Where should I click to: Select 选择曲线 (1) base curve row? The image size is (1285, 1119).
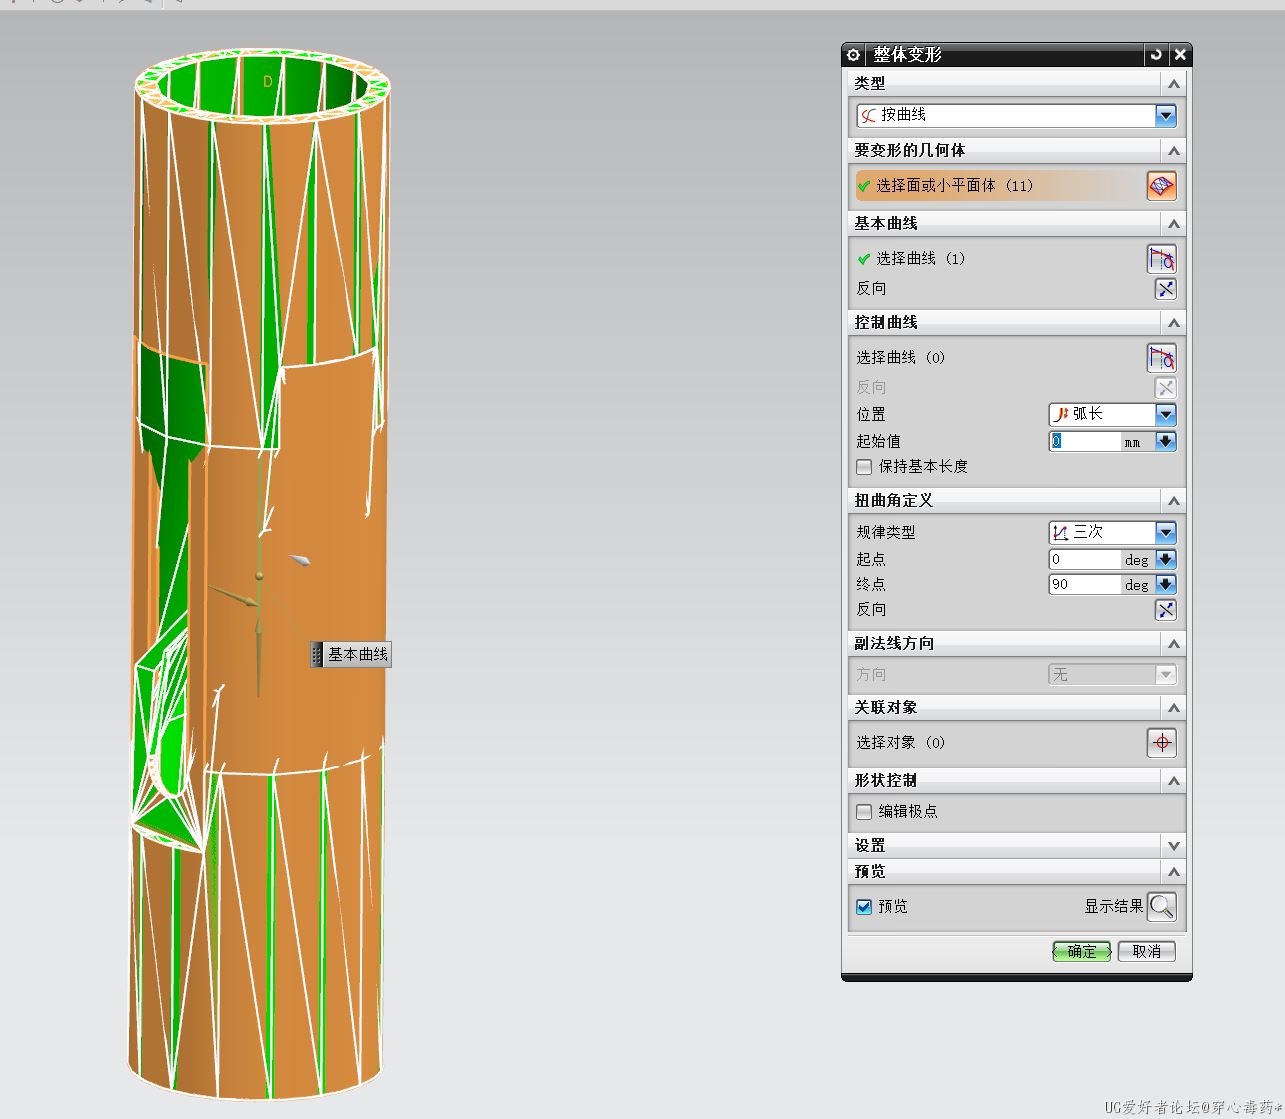point(998,259)
